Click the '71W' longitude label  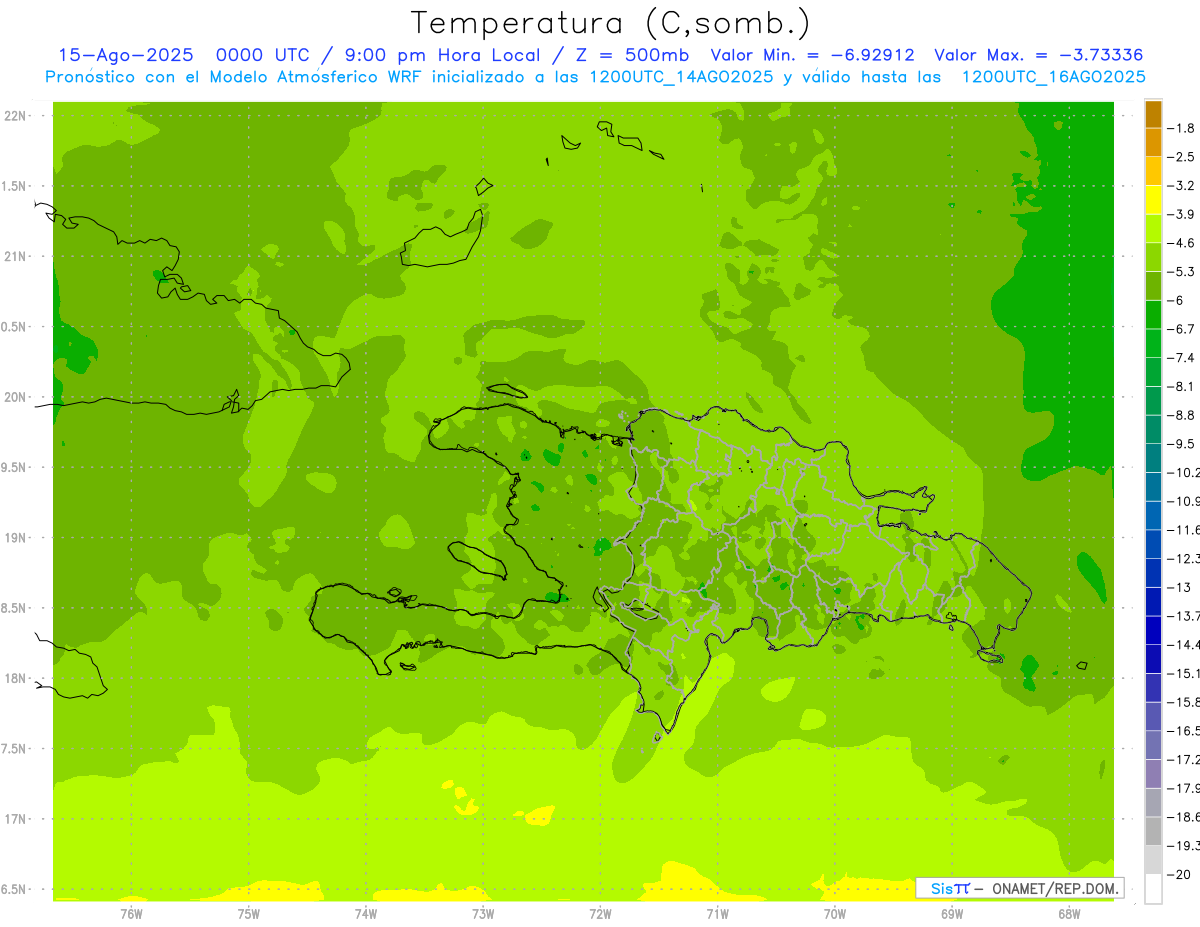click(x=717, y=913)
